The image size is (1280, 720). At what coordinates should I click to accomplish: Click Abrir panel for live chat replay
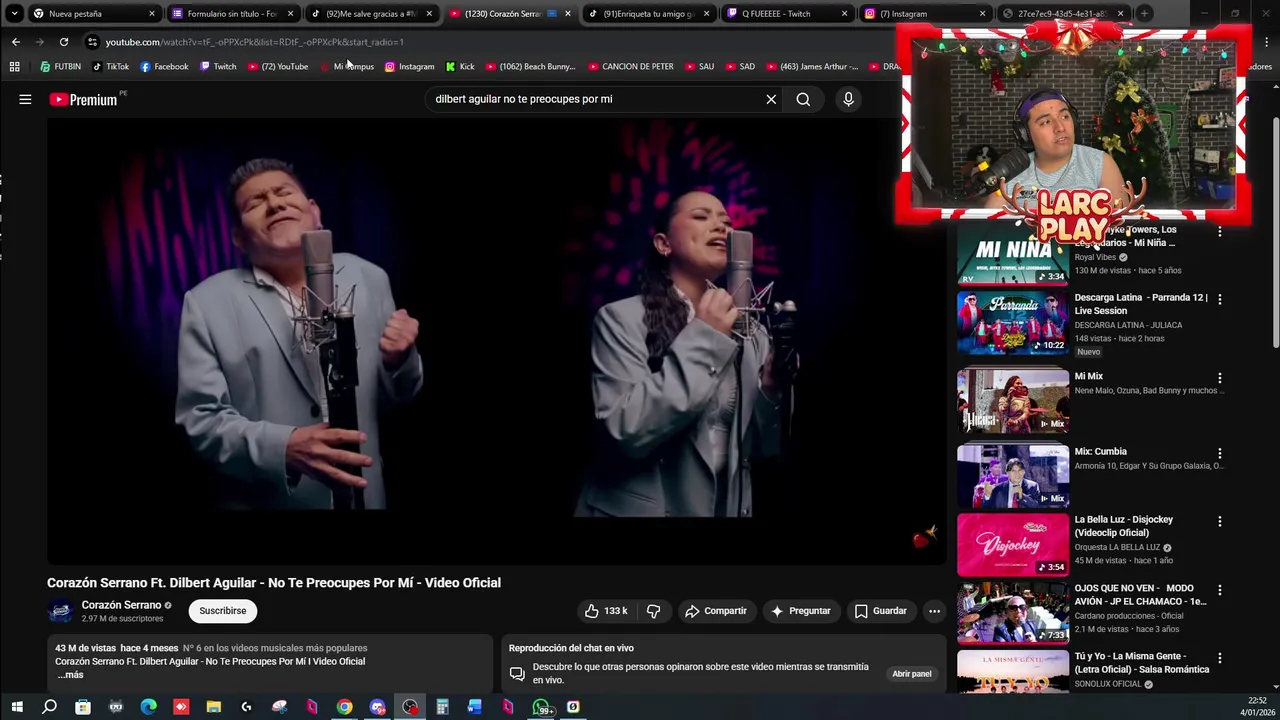[x=911, y=674]
